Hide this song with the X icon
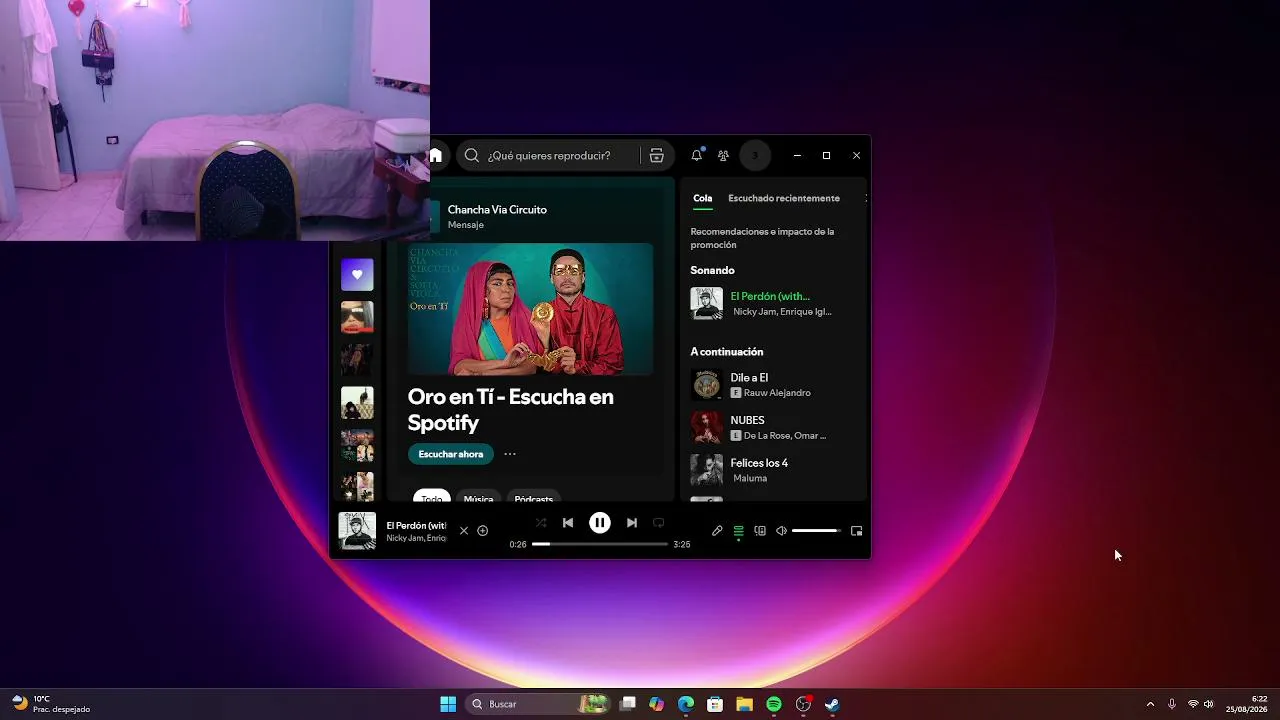Viewport: 1280px width, 720px height. click(x=463, y=531)
